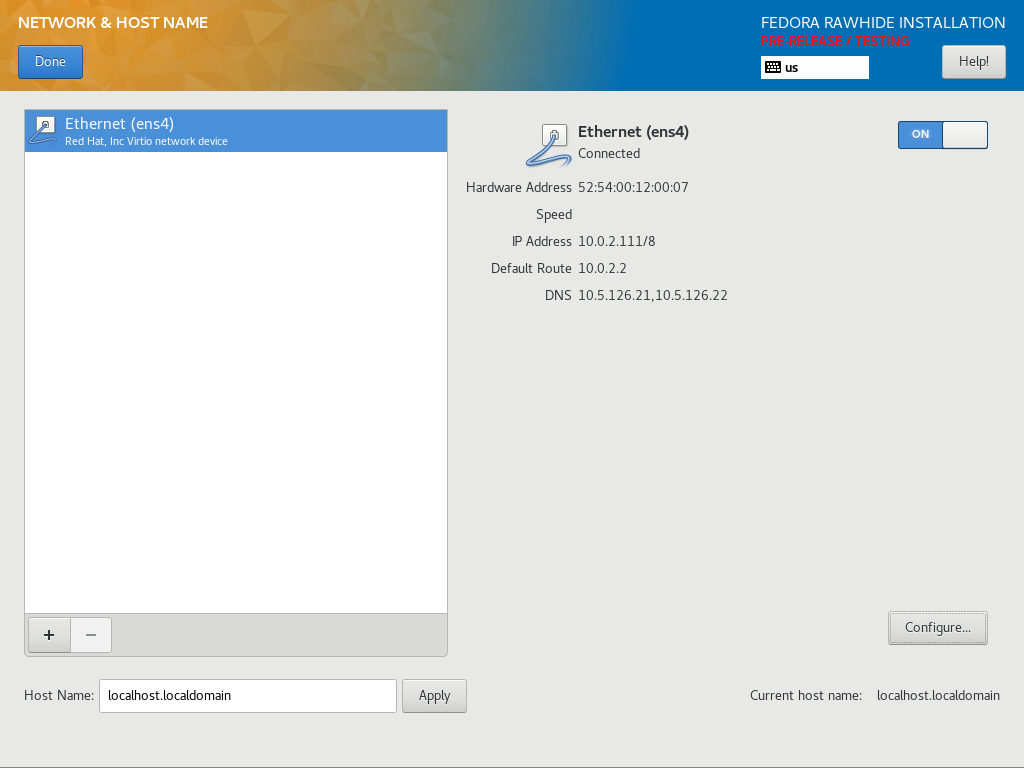Open the us keyboard layout indicator
Screen dimensions: 1024x768
pos(814,67)
